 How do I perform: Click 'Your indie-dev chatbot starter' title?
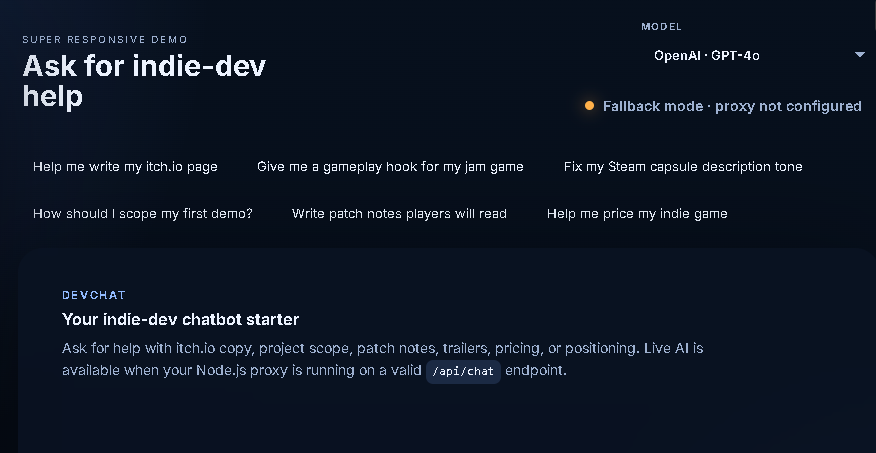[x=181, y=319]
